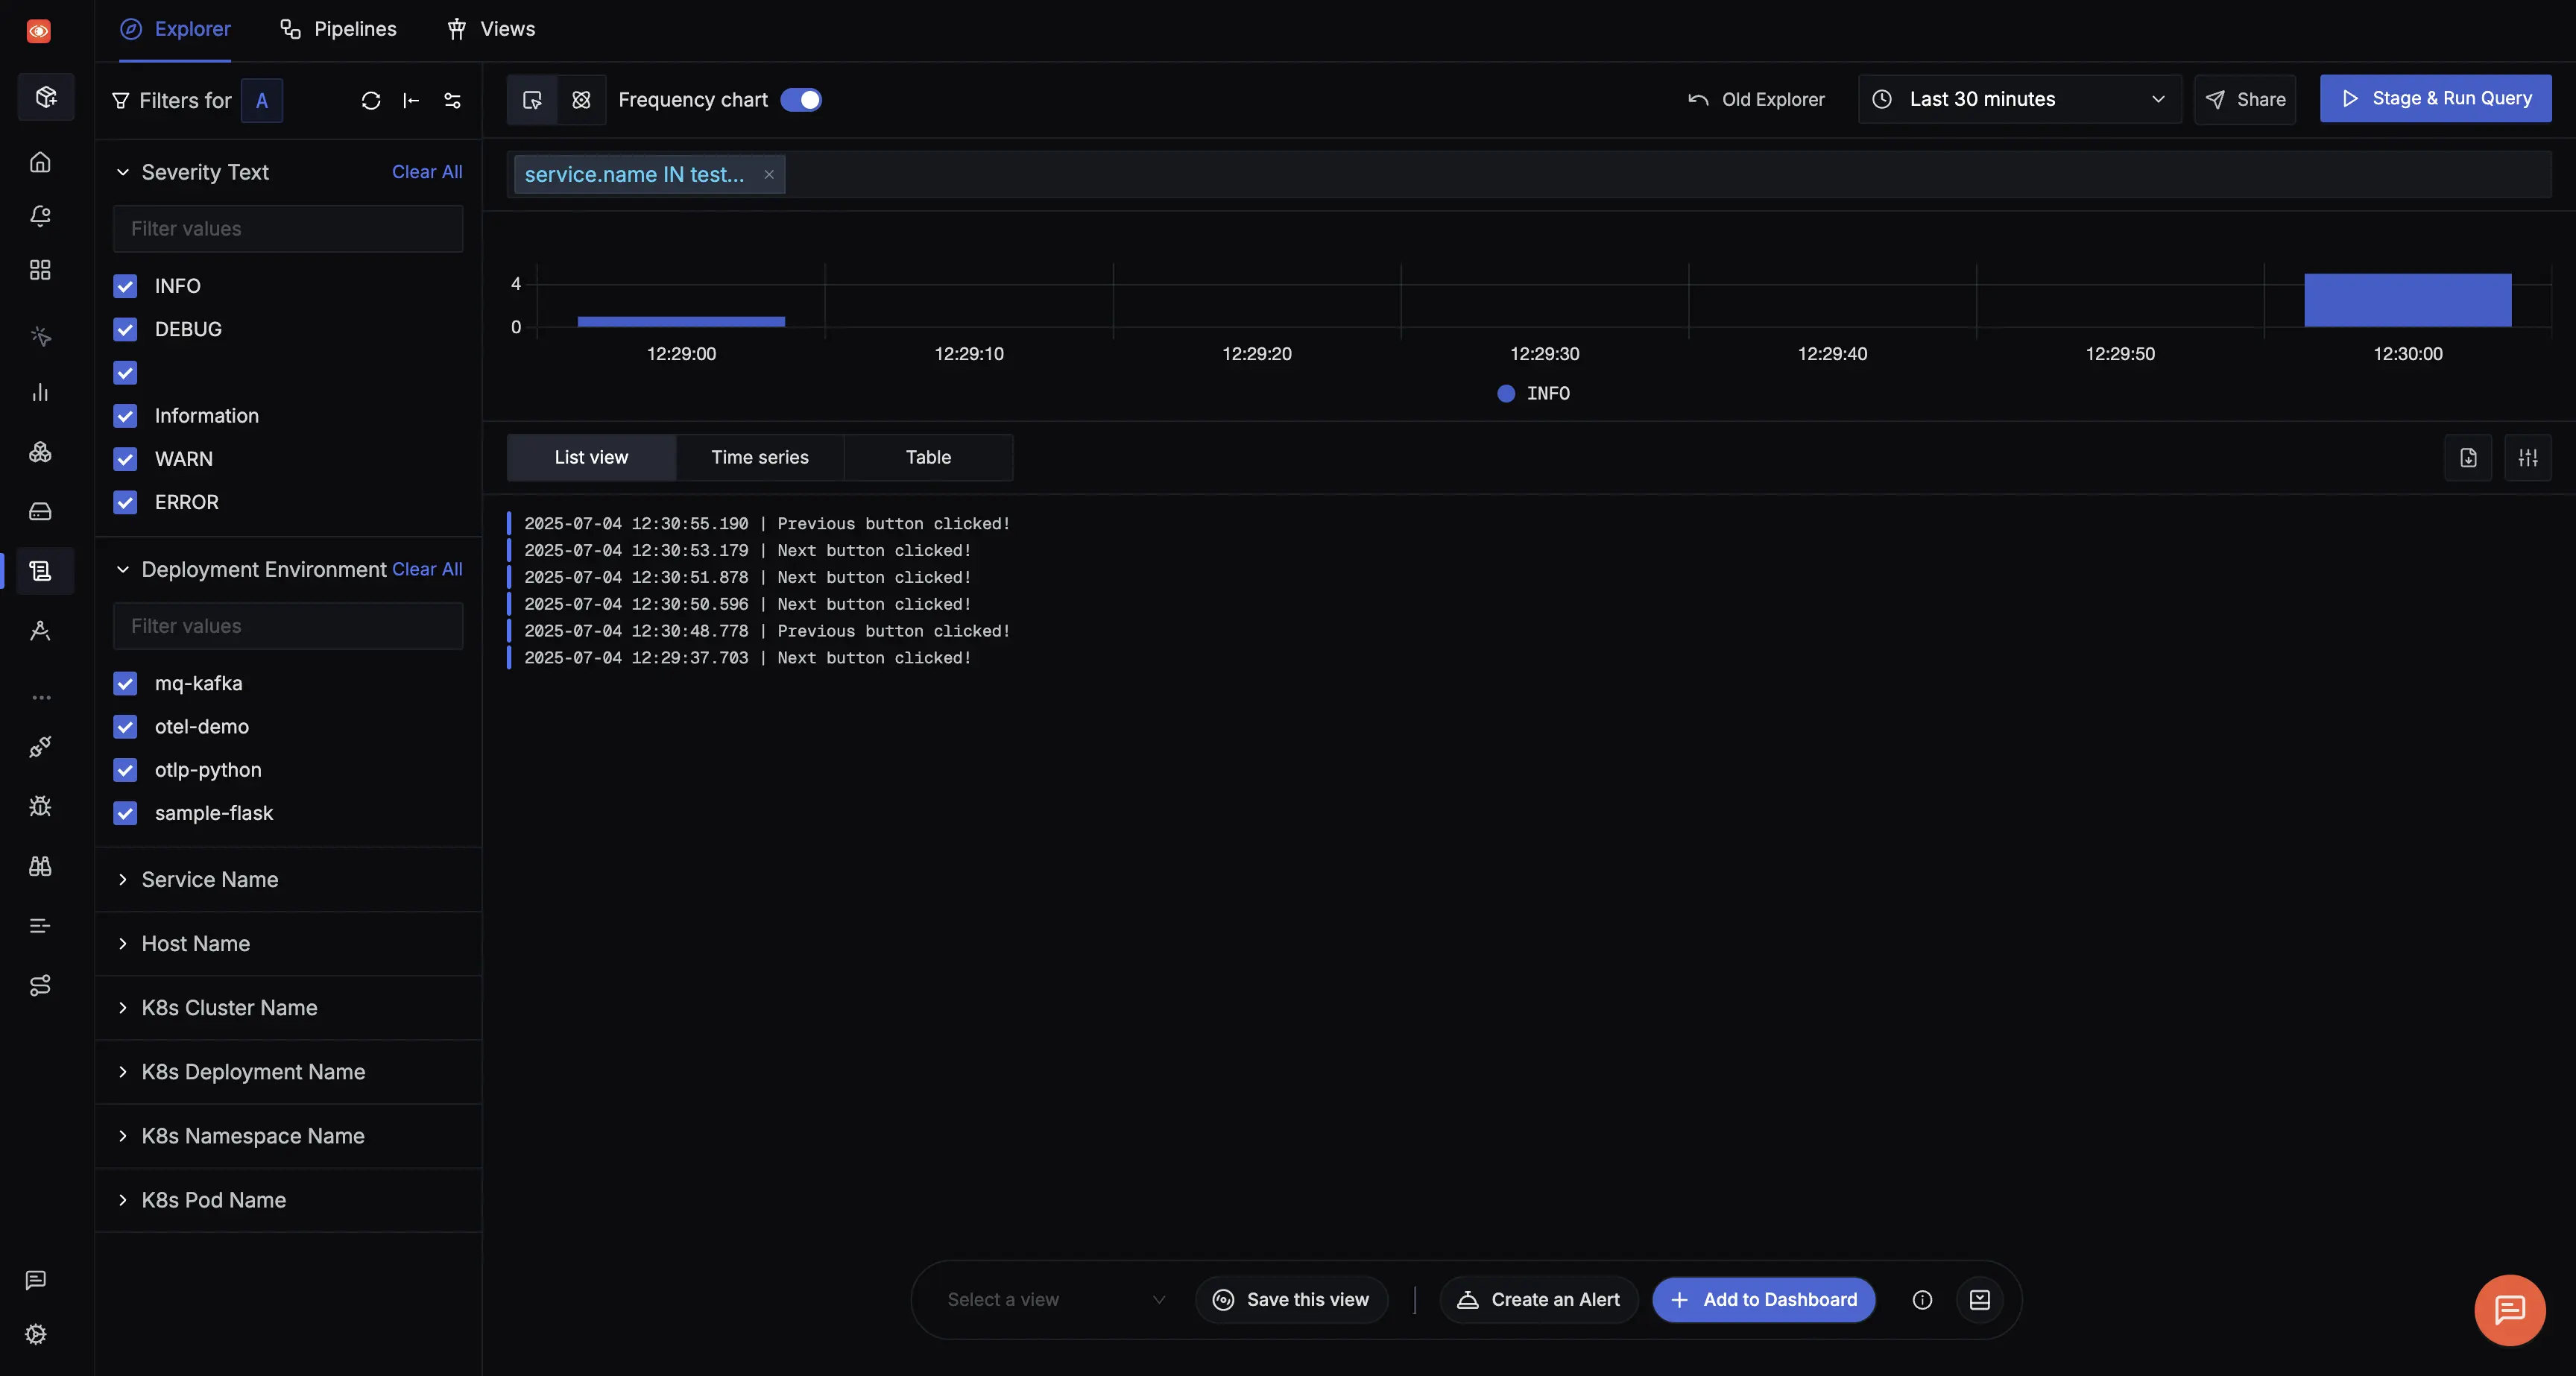Click Add to Dashboard button

point(1764,1300)
